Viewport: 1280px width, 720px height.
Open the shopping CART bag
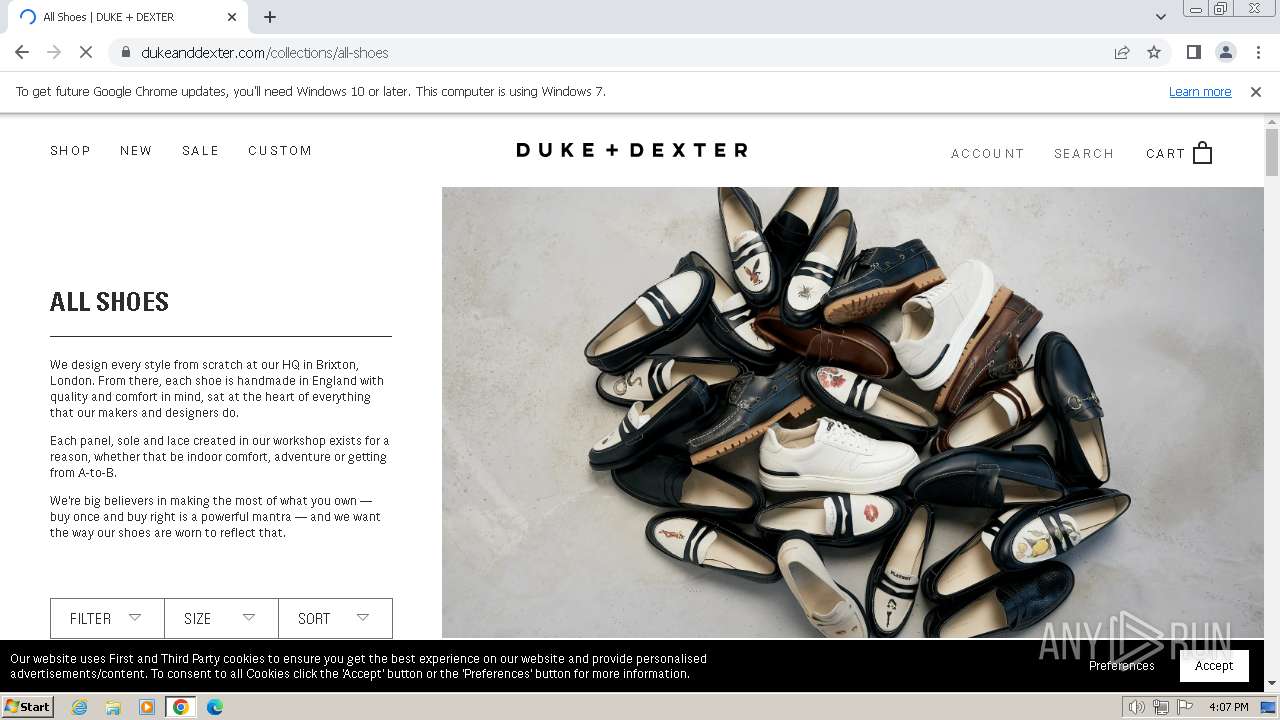point(1179,153)
